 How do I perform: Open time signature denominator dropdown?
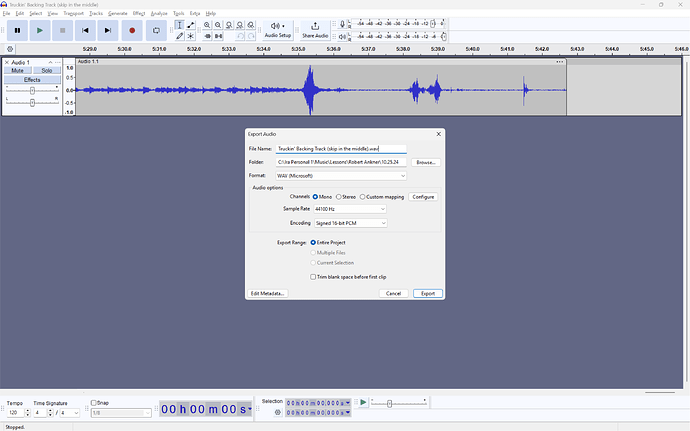pos(70,413)
